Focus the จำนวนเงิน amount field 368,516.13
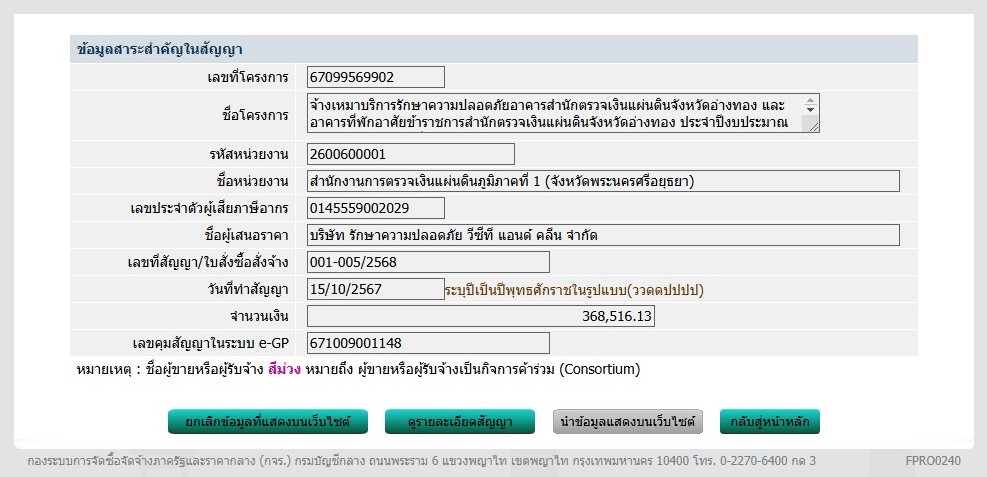Screen dimensions: 987x477 [480, 316]
